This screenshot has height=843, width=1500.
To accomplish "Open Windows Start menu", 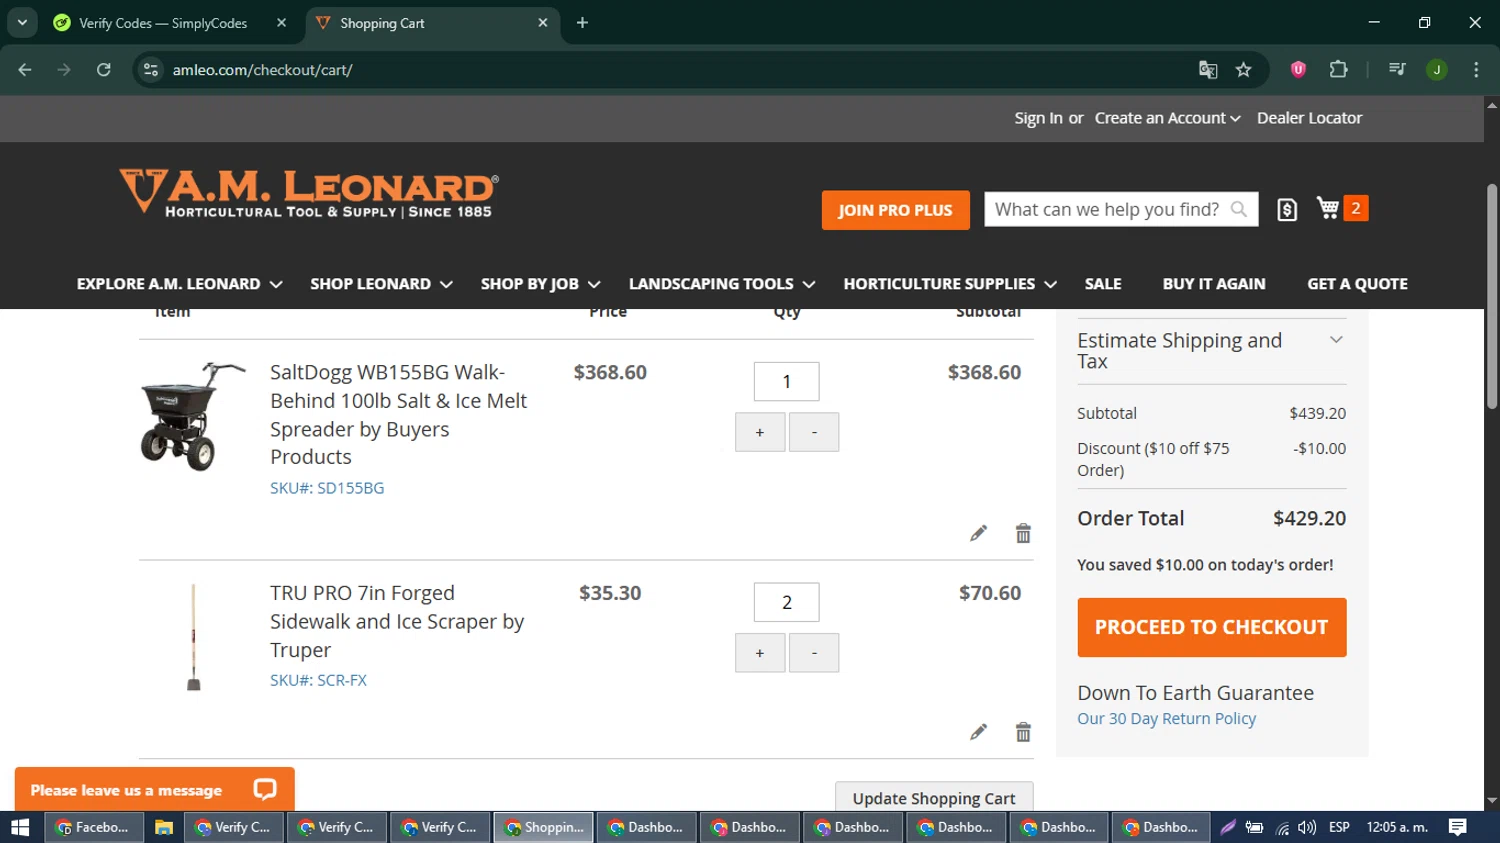I will click(20, 827).
